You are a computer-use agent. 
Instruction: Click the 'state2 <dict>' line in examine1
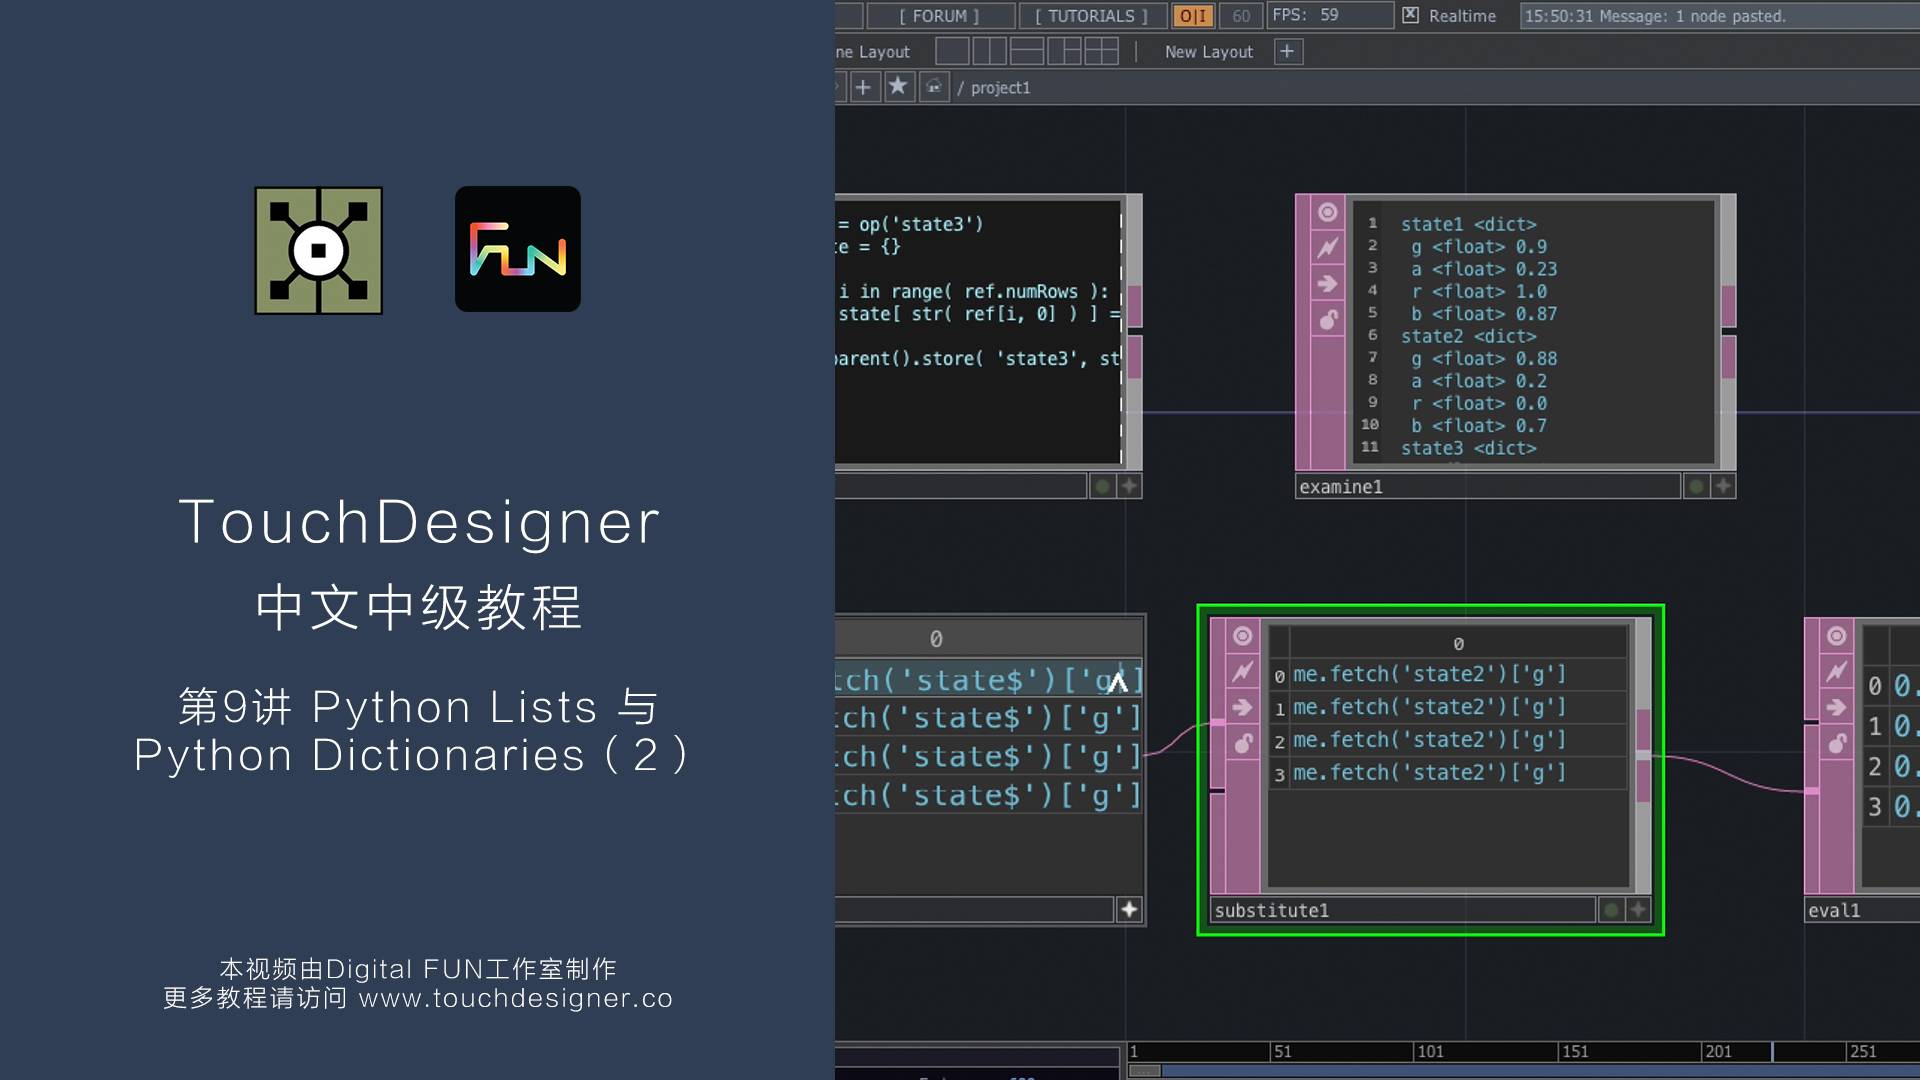click(x=1468, y=336)
